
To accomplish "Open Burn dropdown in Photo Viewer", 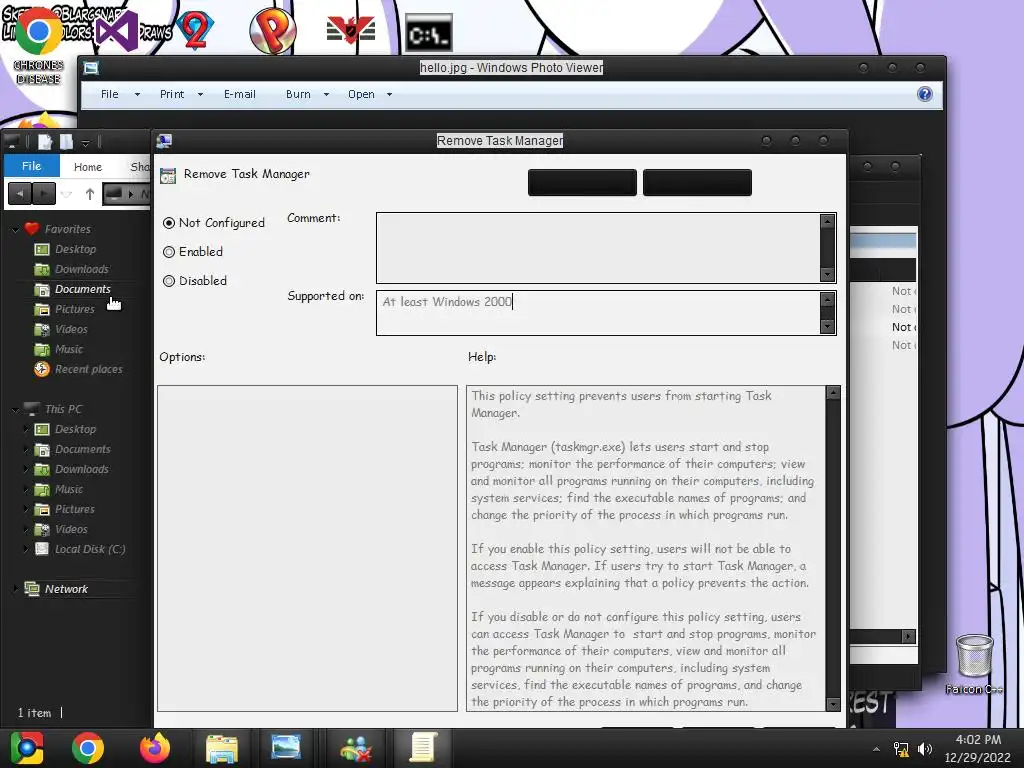I will point(326,95).
